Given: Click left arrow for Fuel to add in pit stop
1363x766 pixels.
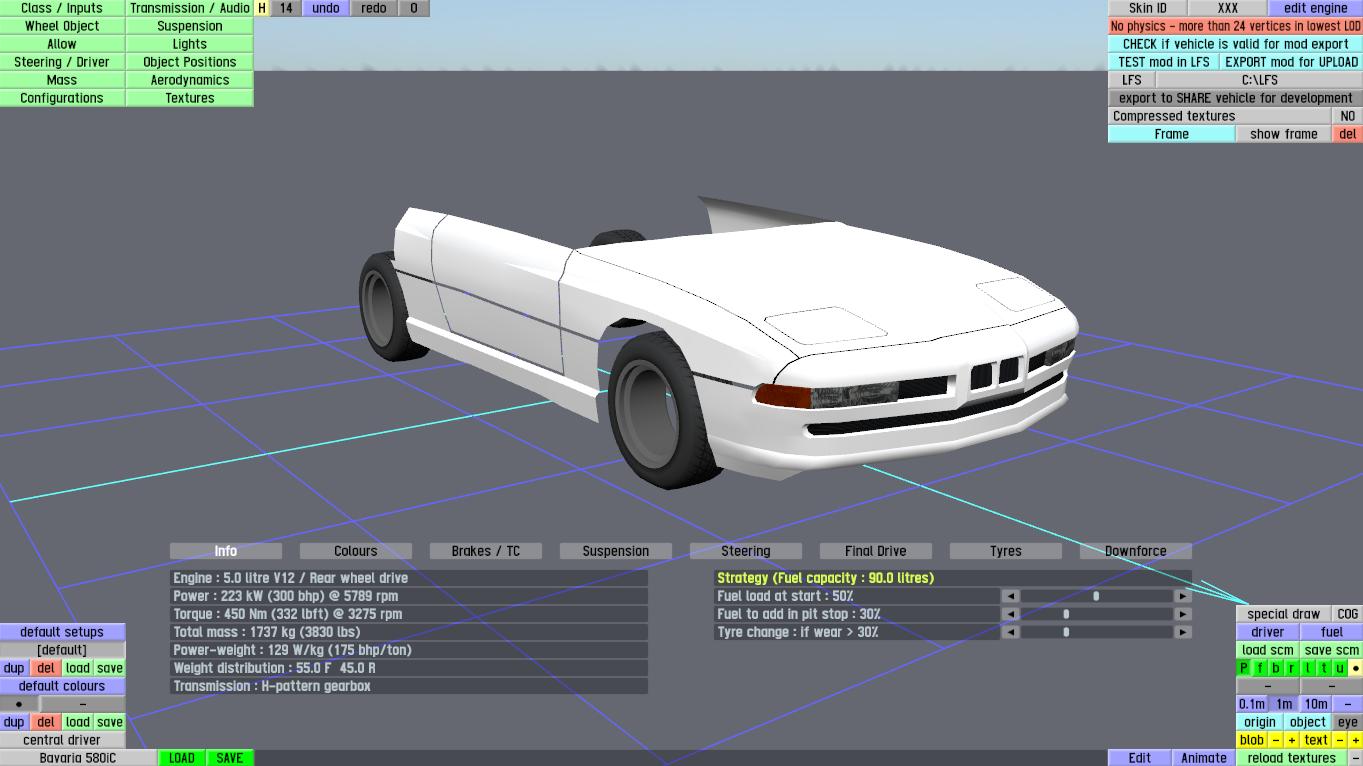Looking at the screenshot, I should pos(1011,614).
